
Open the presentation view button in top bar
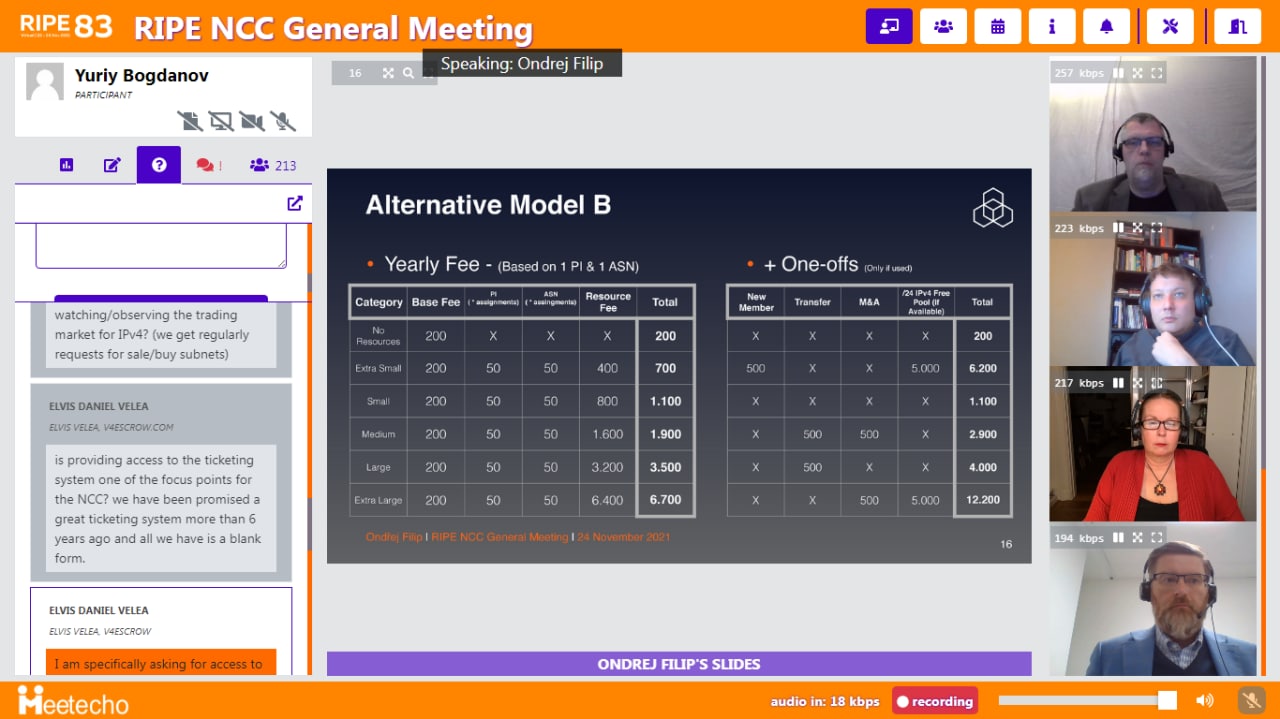click(x=889, y=27)
